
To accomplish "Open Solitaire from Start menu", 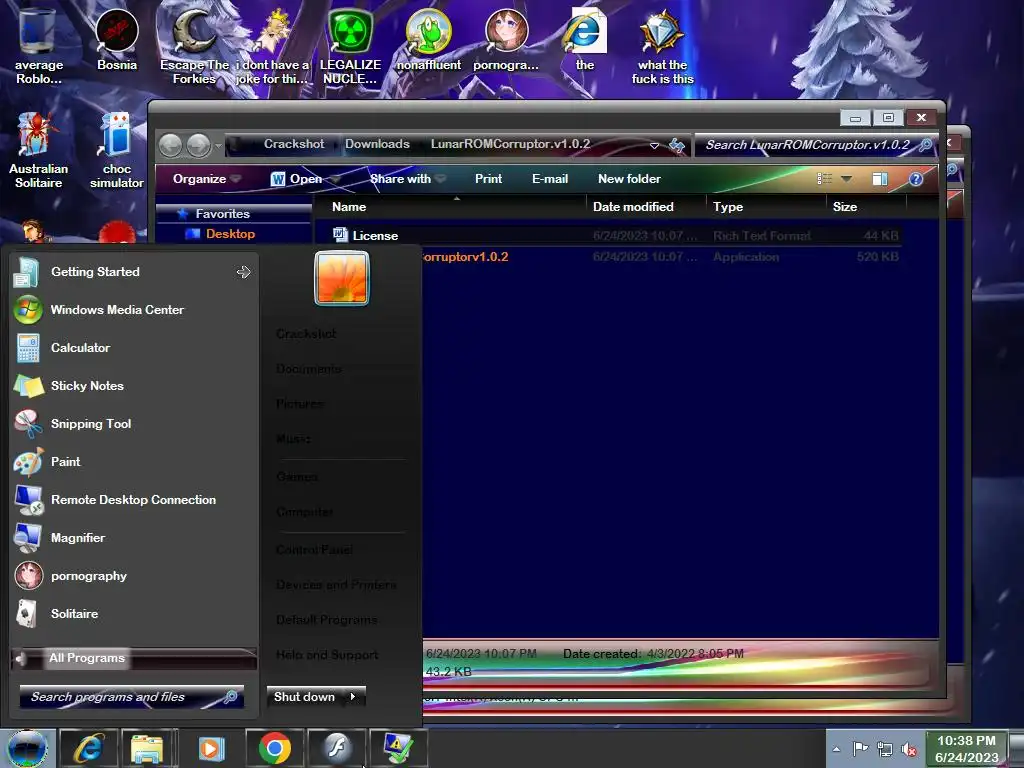I will coord(133,614).
